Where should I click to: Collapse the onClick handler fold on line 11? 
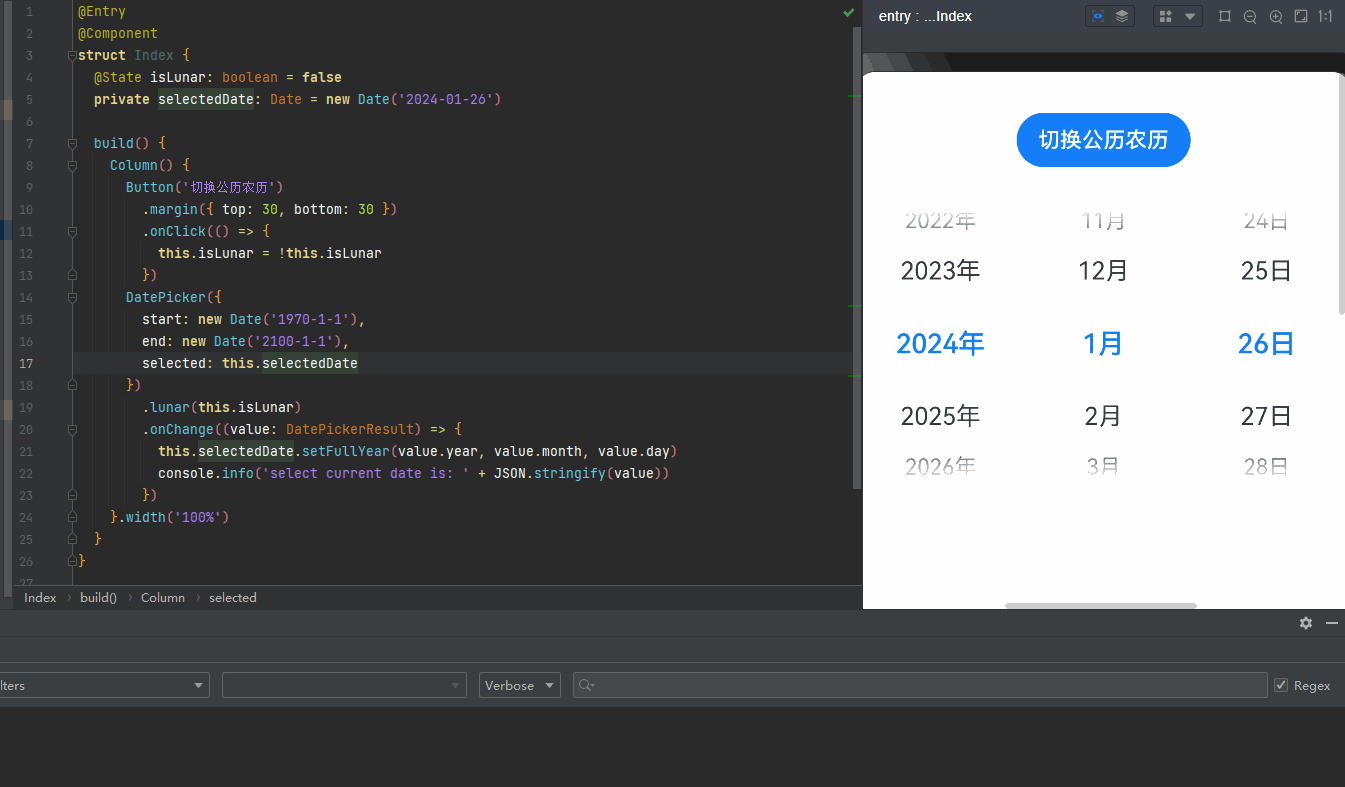pyautogui.click(x=72, y=231)
